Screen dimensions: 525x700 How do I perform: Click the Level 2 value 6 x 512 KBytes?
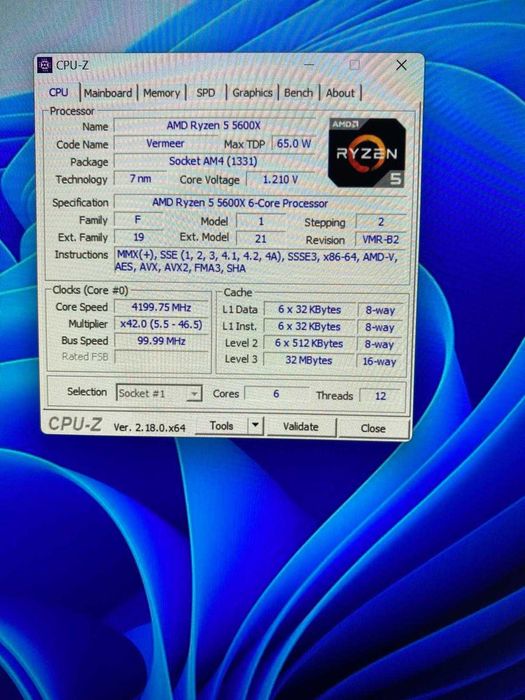click(309, 343)
